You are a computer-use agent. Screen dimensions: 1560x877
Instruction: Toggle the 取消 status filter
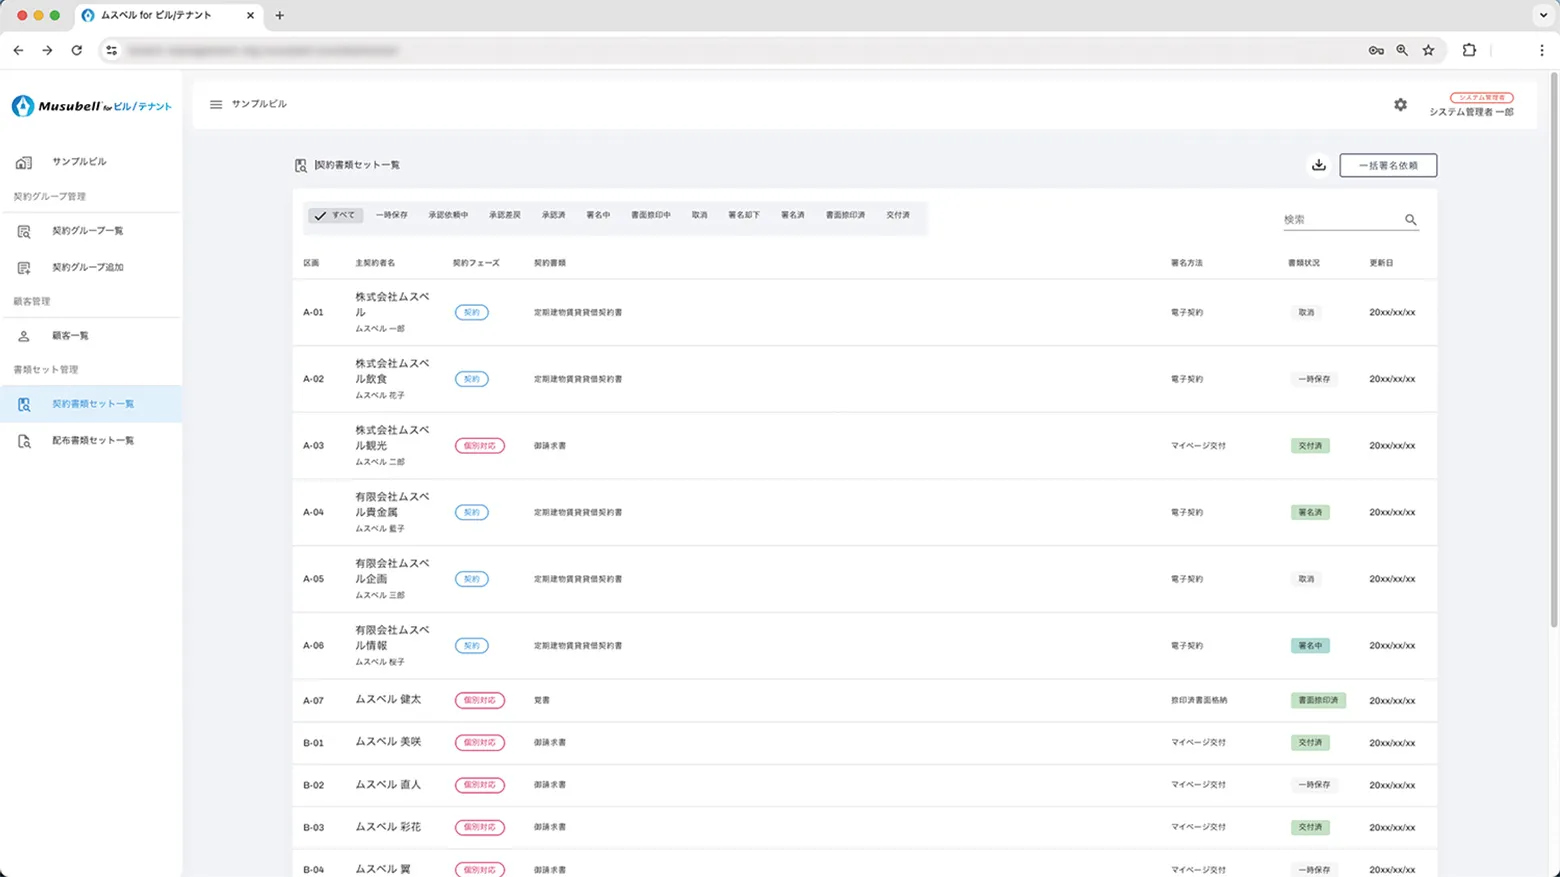699,215
